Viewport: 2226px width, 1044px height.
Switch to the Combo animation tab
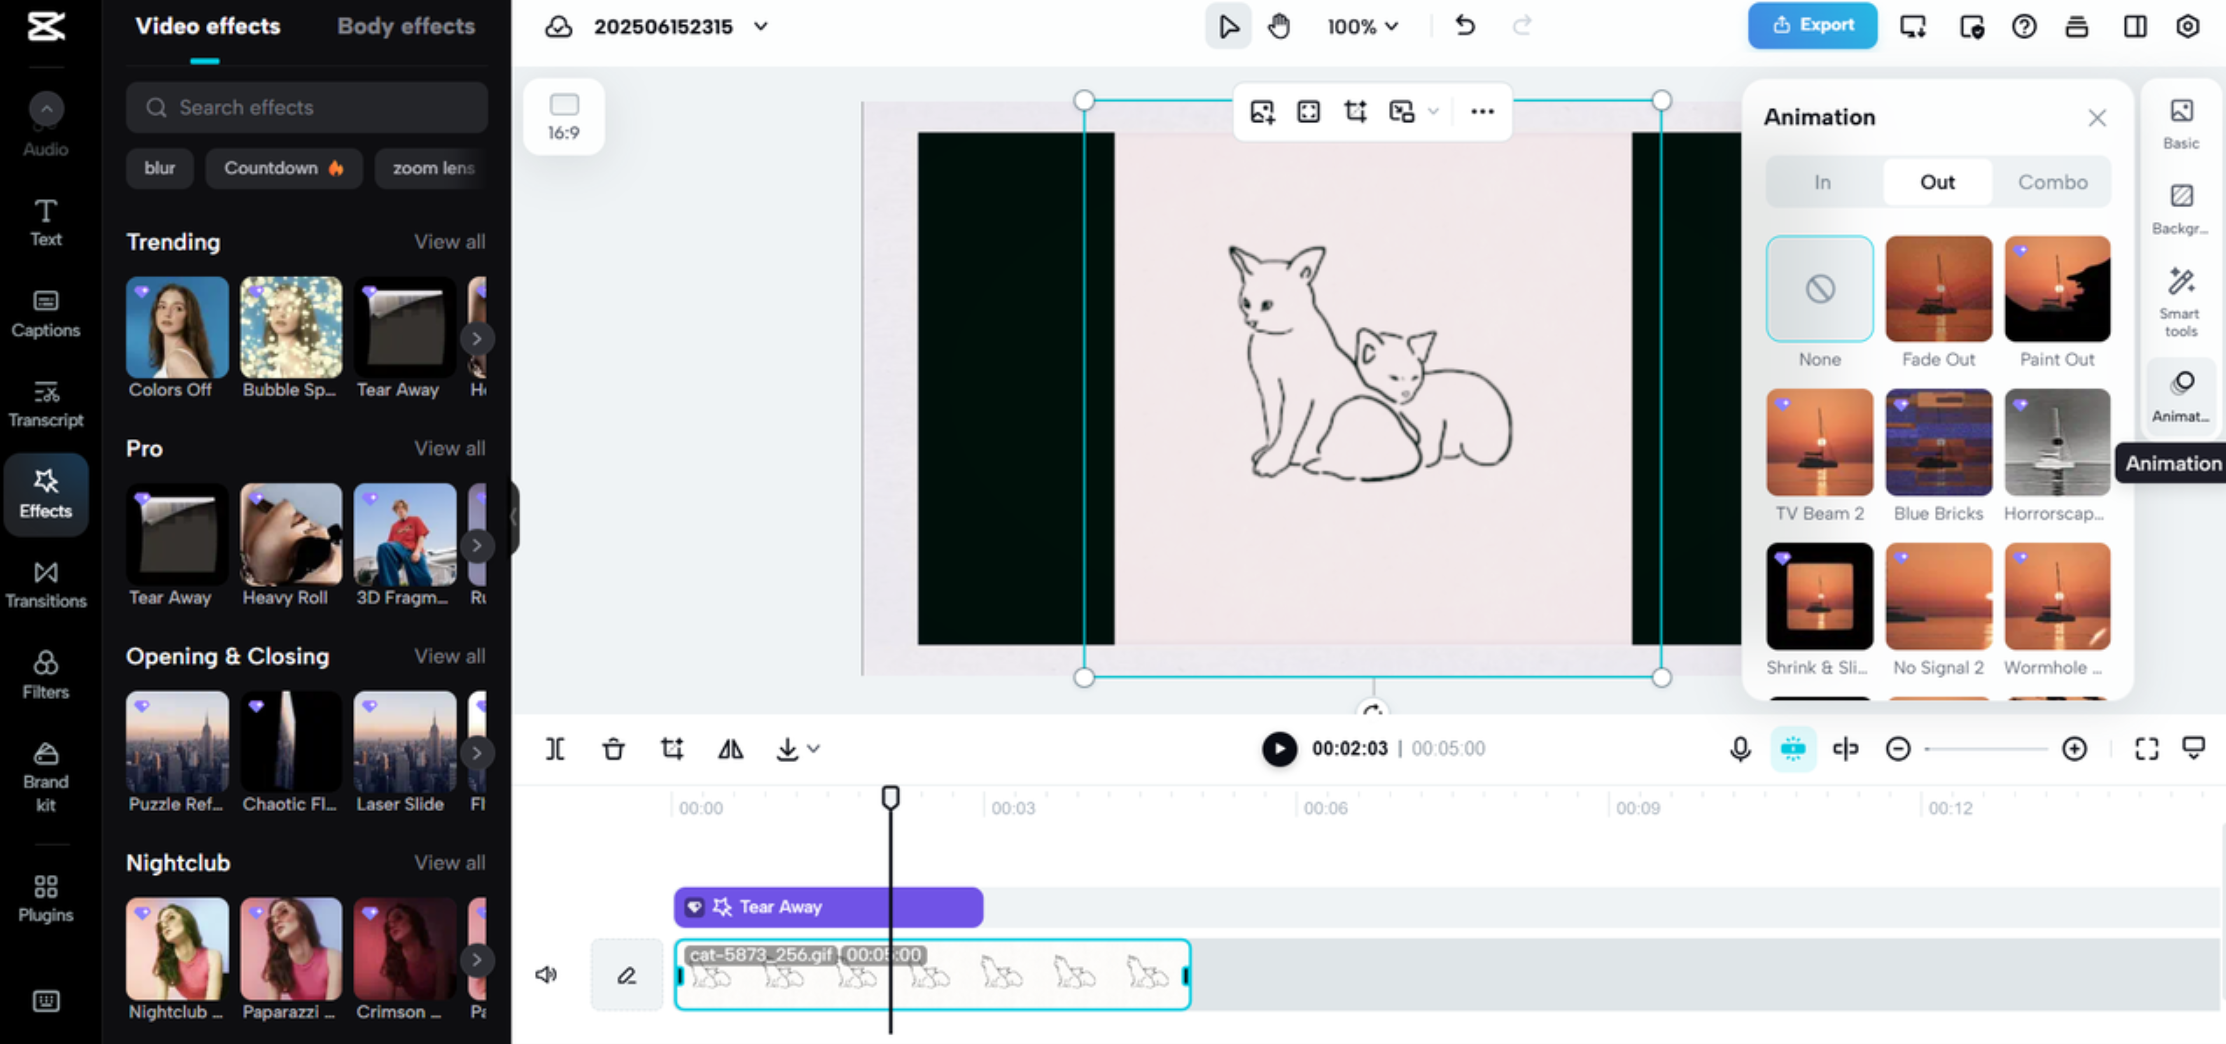[2051, 181]
